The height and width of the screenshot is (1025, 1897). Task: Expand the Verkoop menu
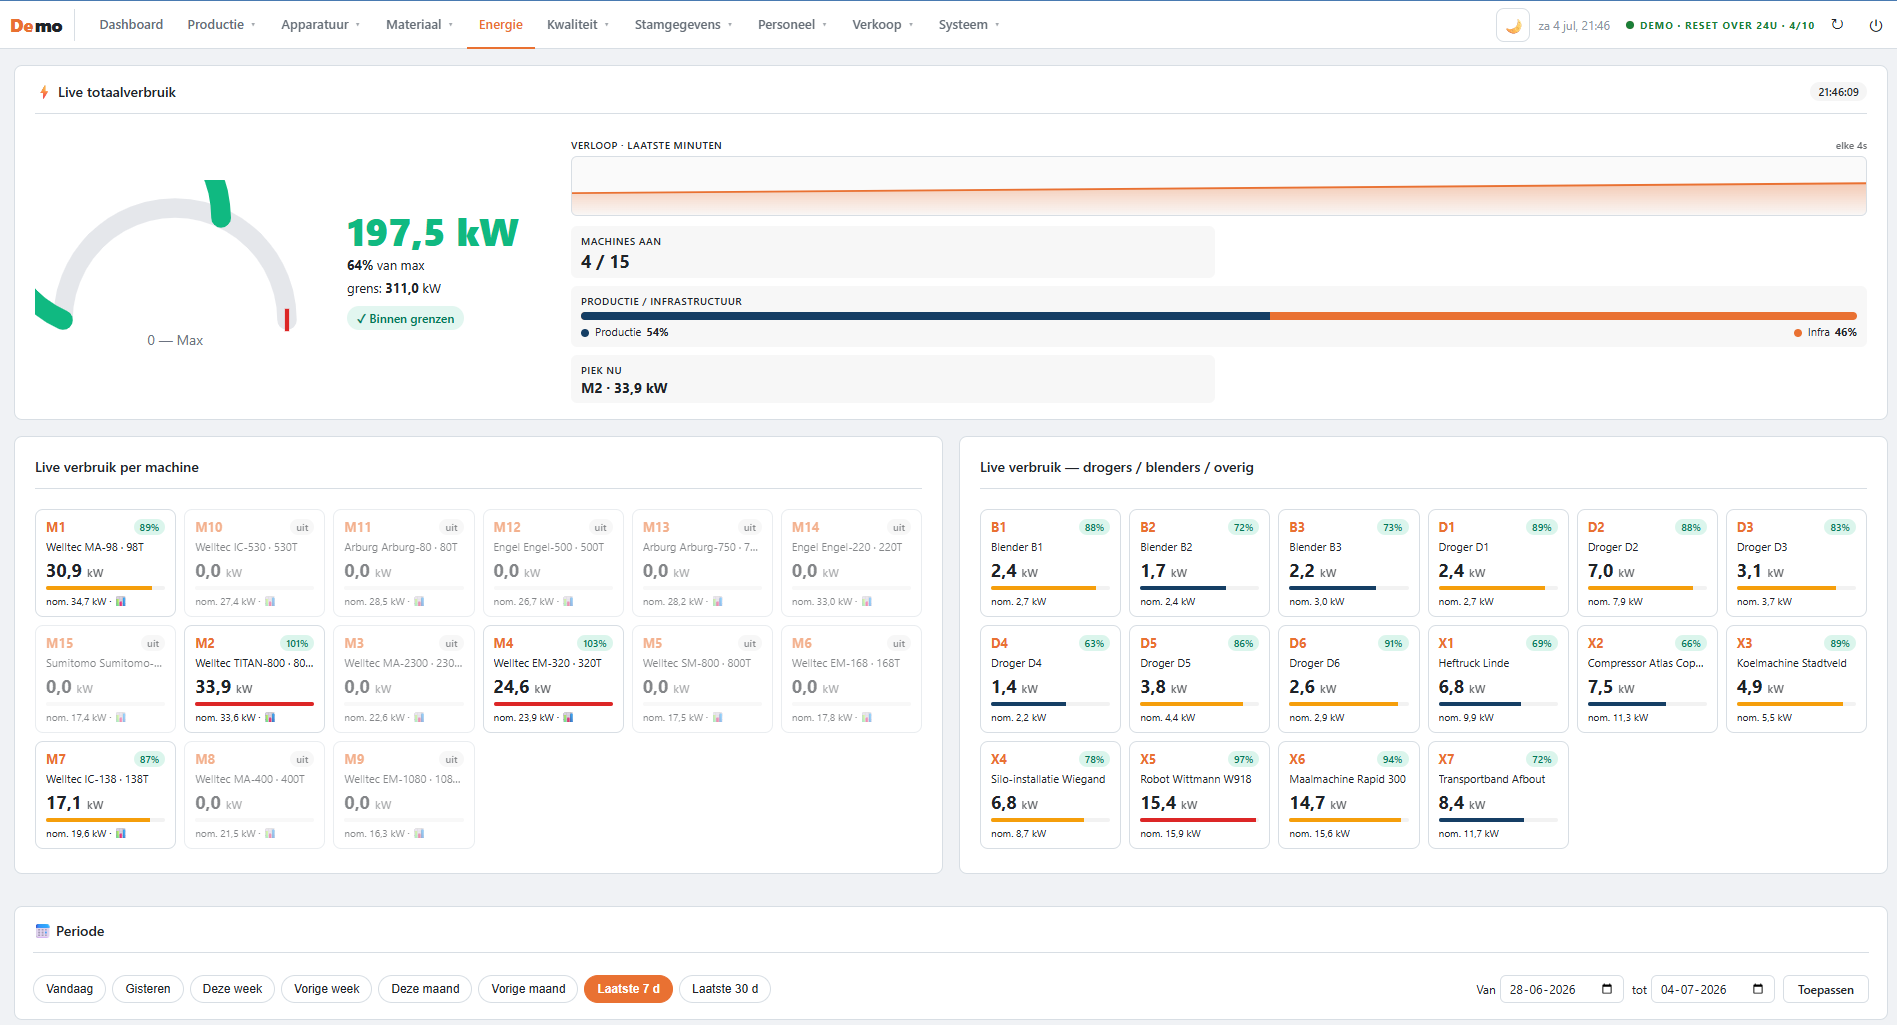pyautogui.click(x=882, y=25)
